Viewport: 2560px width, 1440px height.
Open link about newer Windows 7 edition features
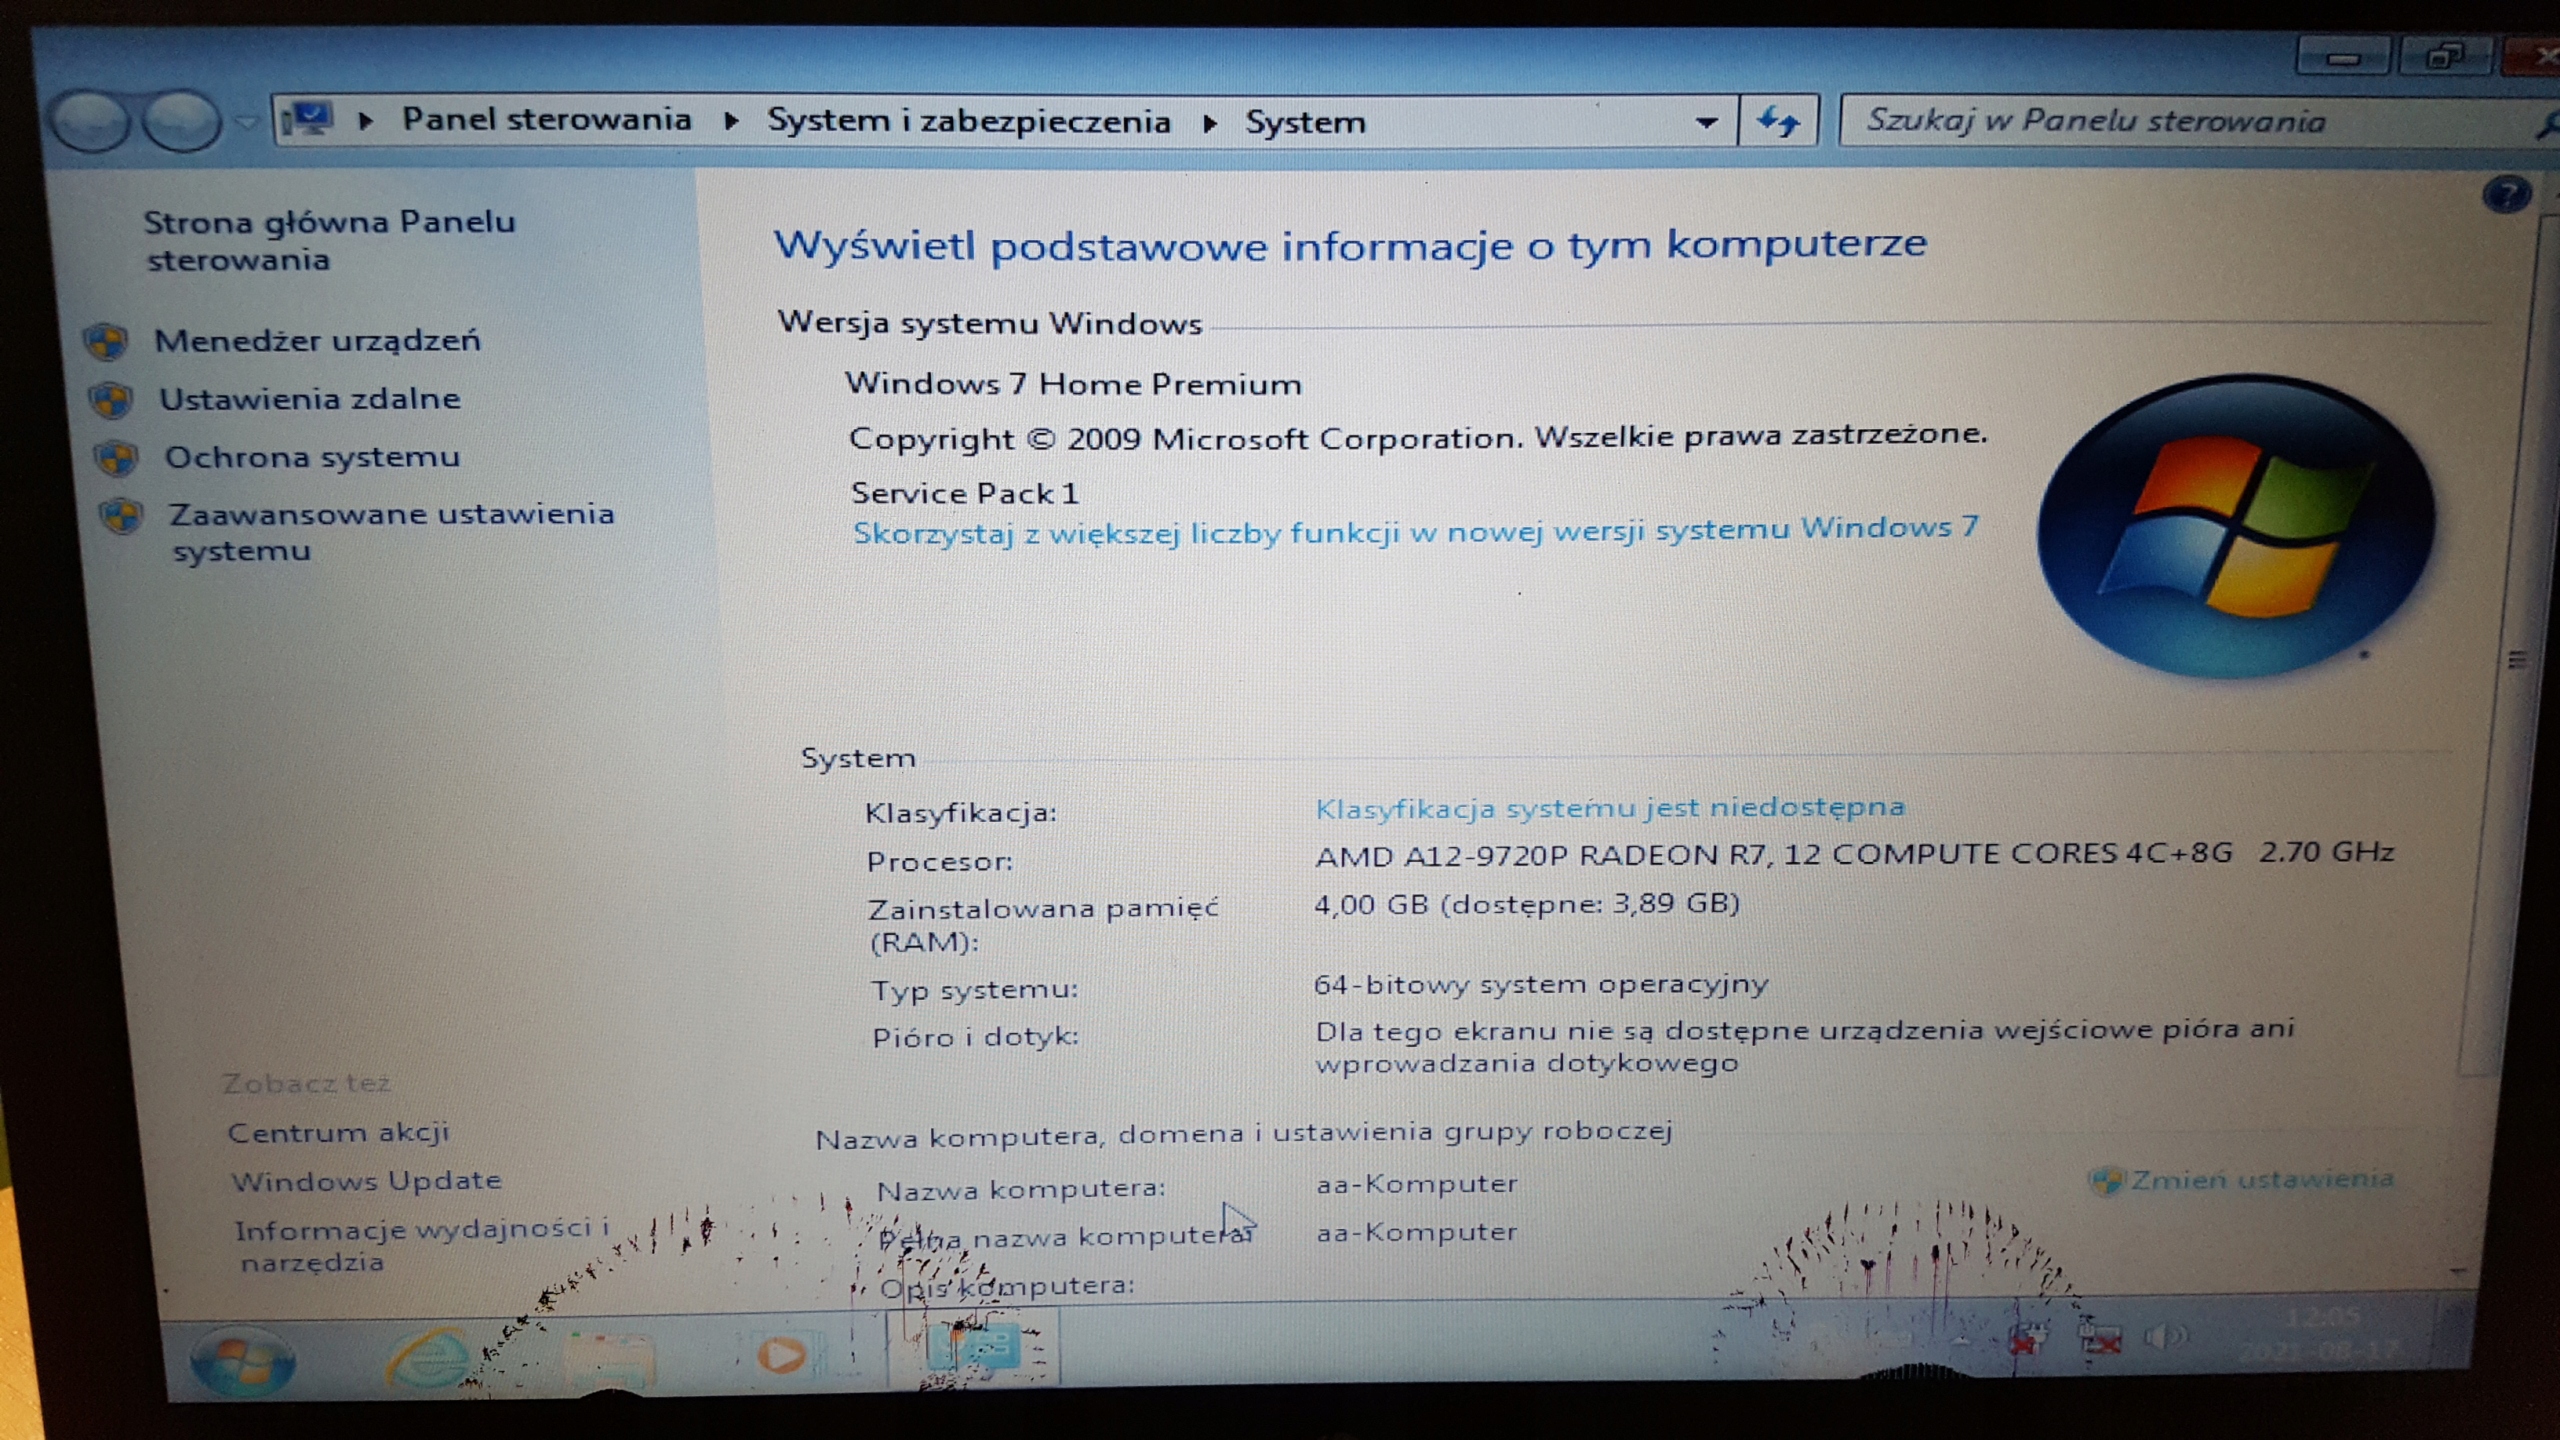coord(1414,531)
